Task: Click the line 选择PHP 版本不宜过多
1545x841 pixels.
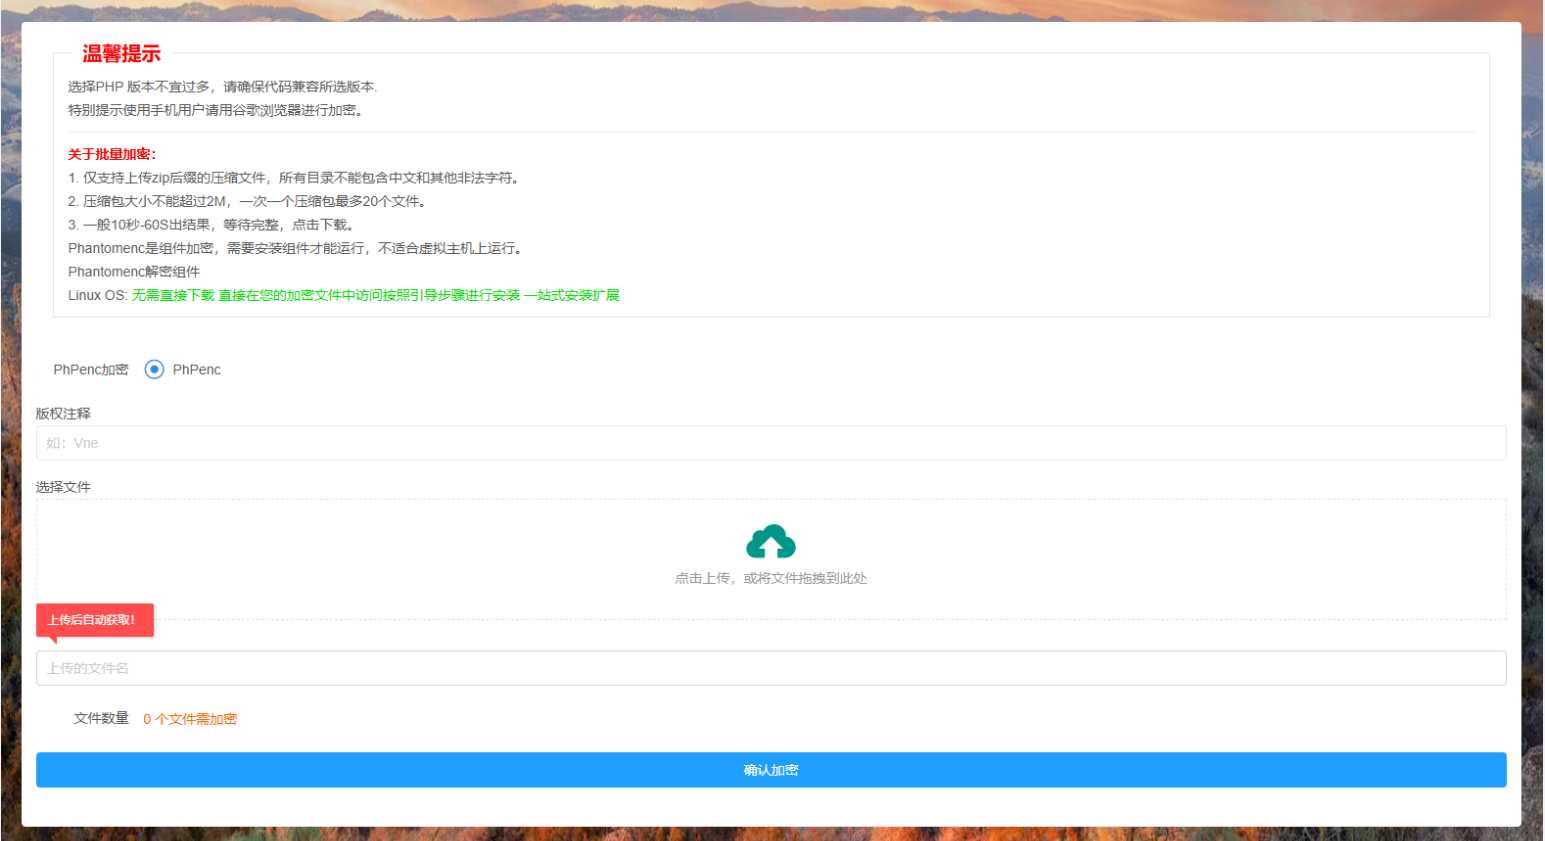Action: pyautogui.click(x=223, y=87)
